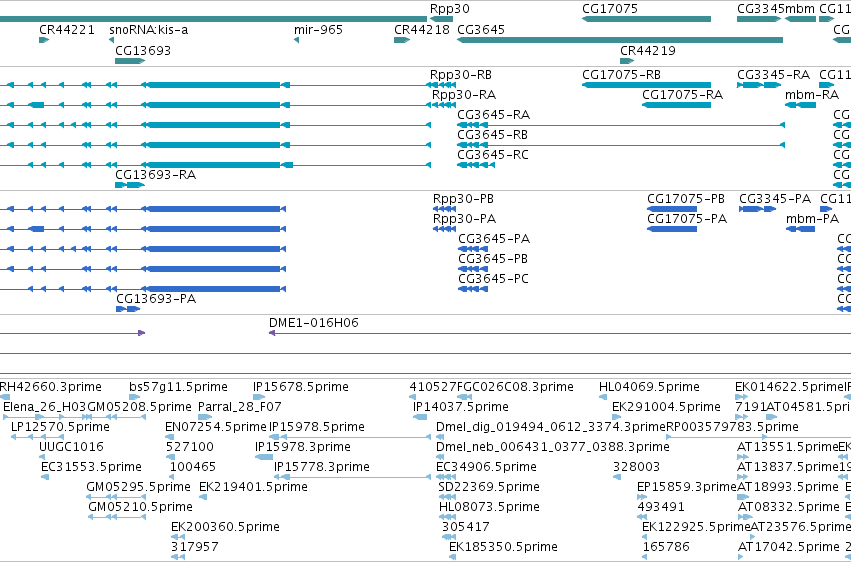Select the CG3645-RA transcript label
Screen dimensions: 851x562
493,115
